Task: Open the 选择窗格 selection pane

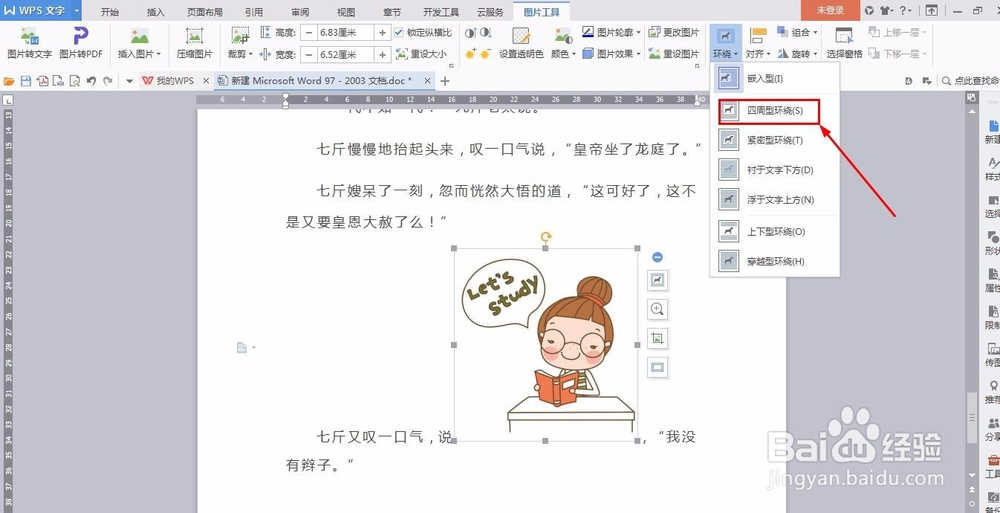Action: (x=844, y=43)
